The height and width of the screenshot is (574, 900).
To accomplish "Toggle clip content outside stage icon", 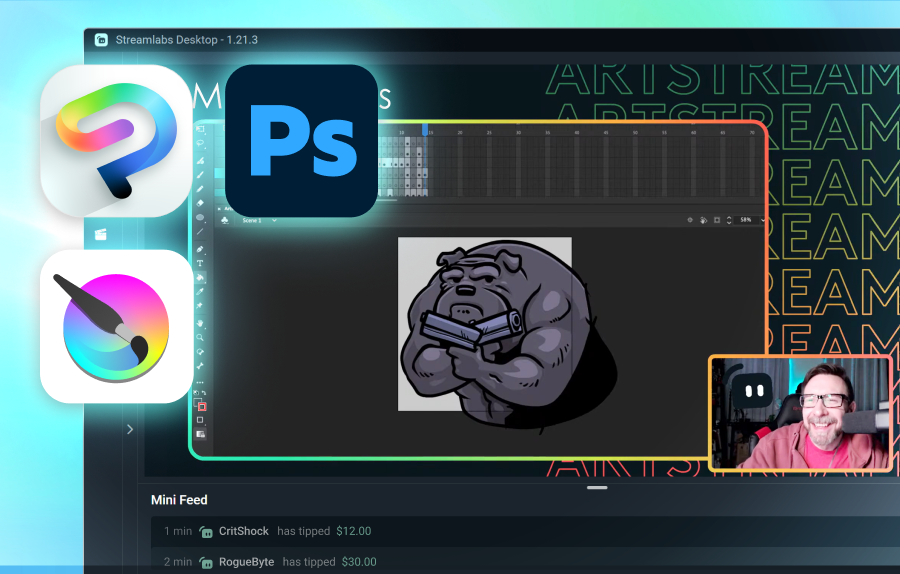I will click(x=717, y=220).
